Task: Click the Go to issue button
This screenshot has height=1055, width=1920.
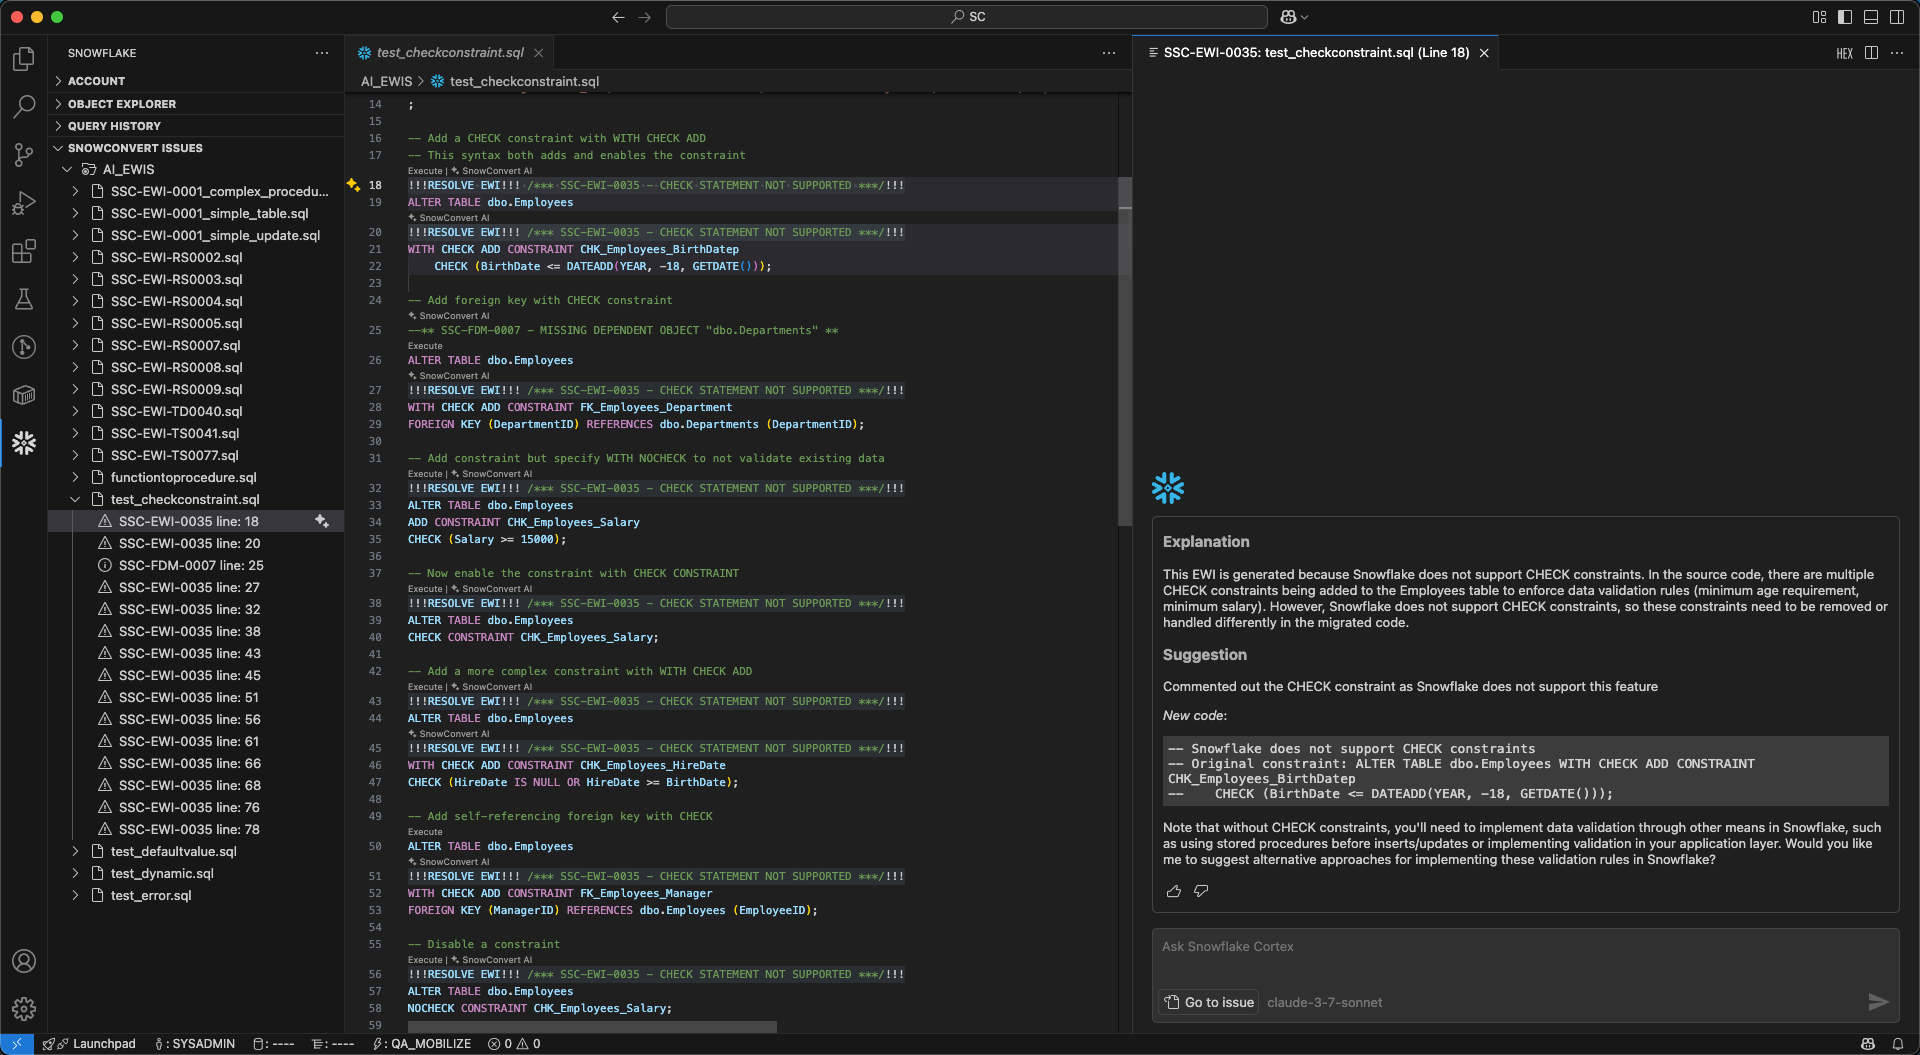Action: click(1209, 1002)
